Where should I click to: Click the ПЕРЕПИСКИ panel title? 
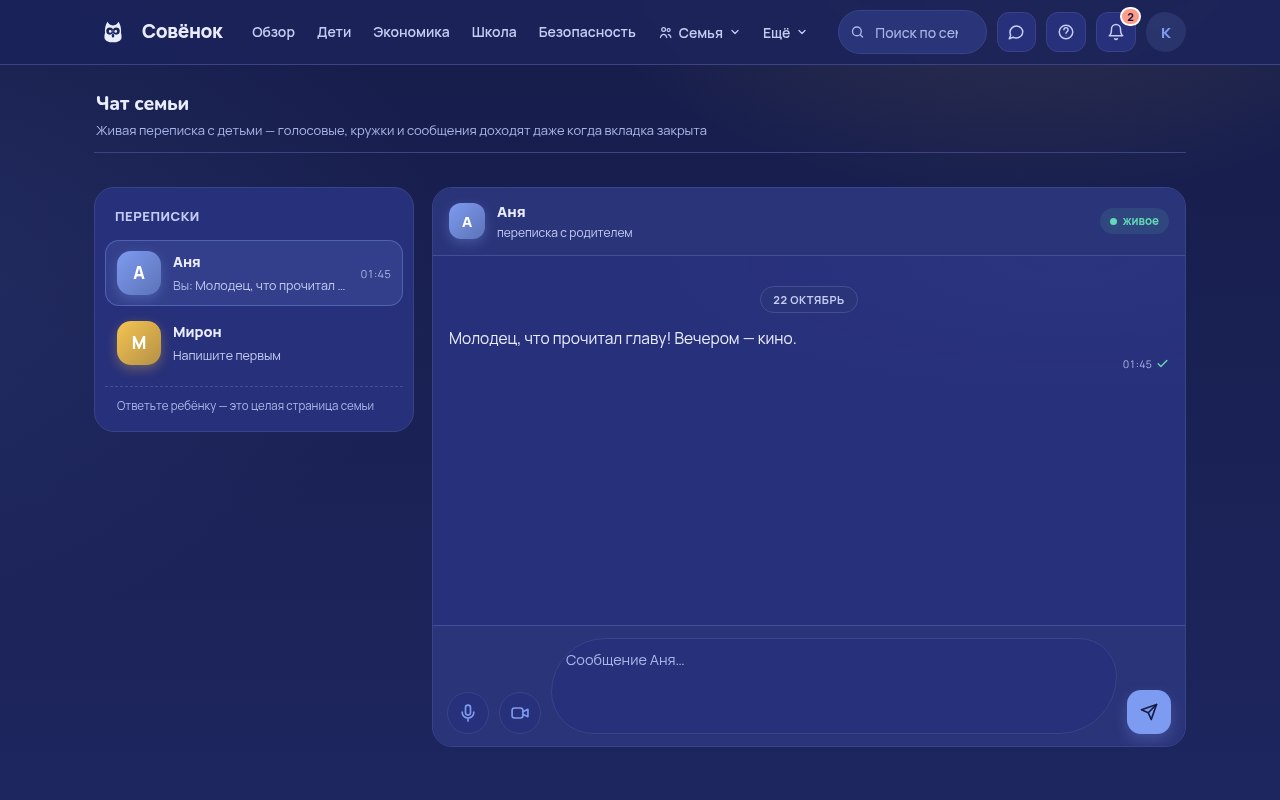point(157,216)
